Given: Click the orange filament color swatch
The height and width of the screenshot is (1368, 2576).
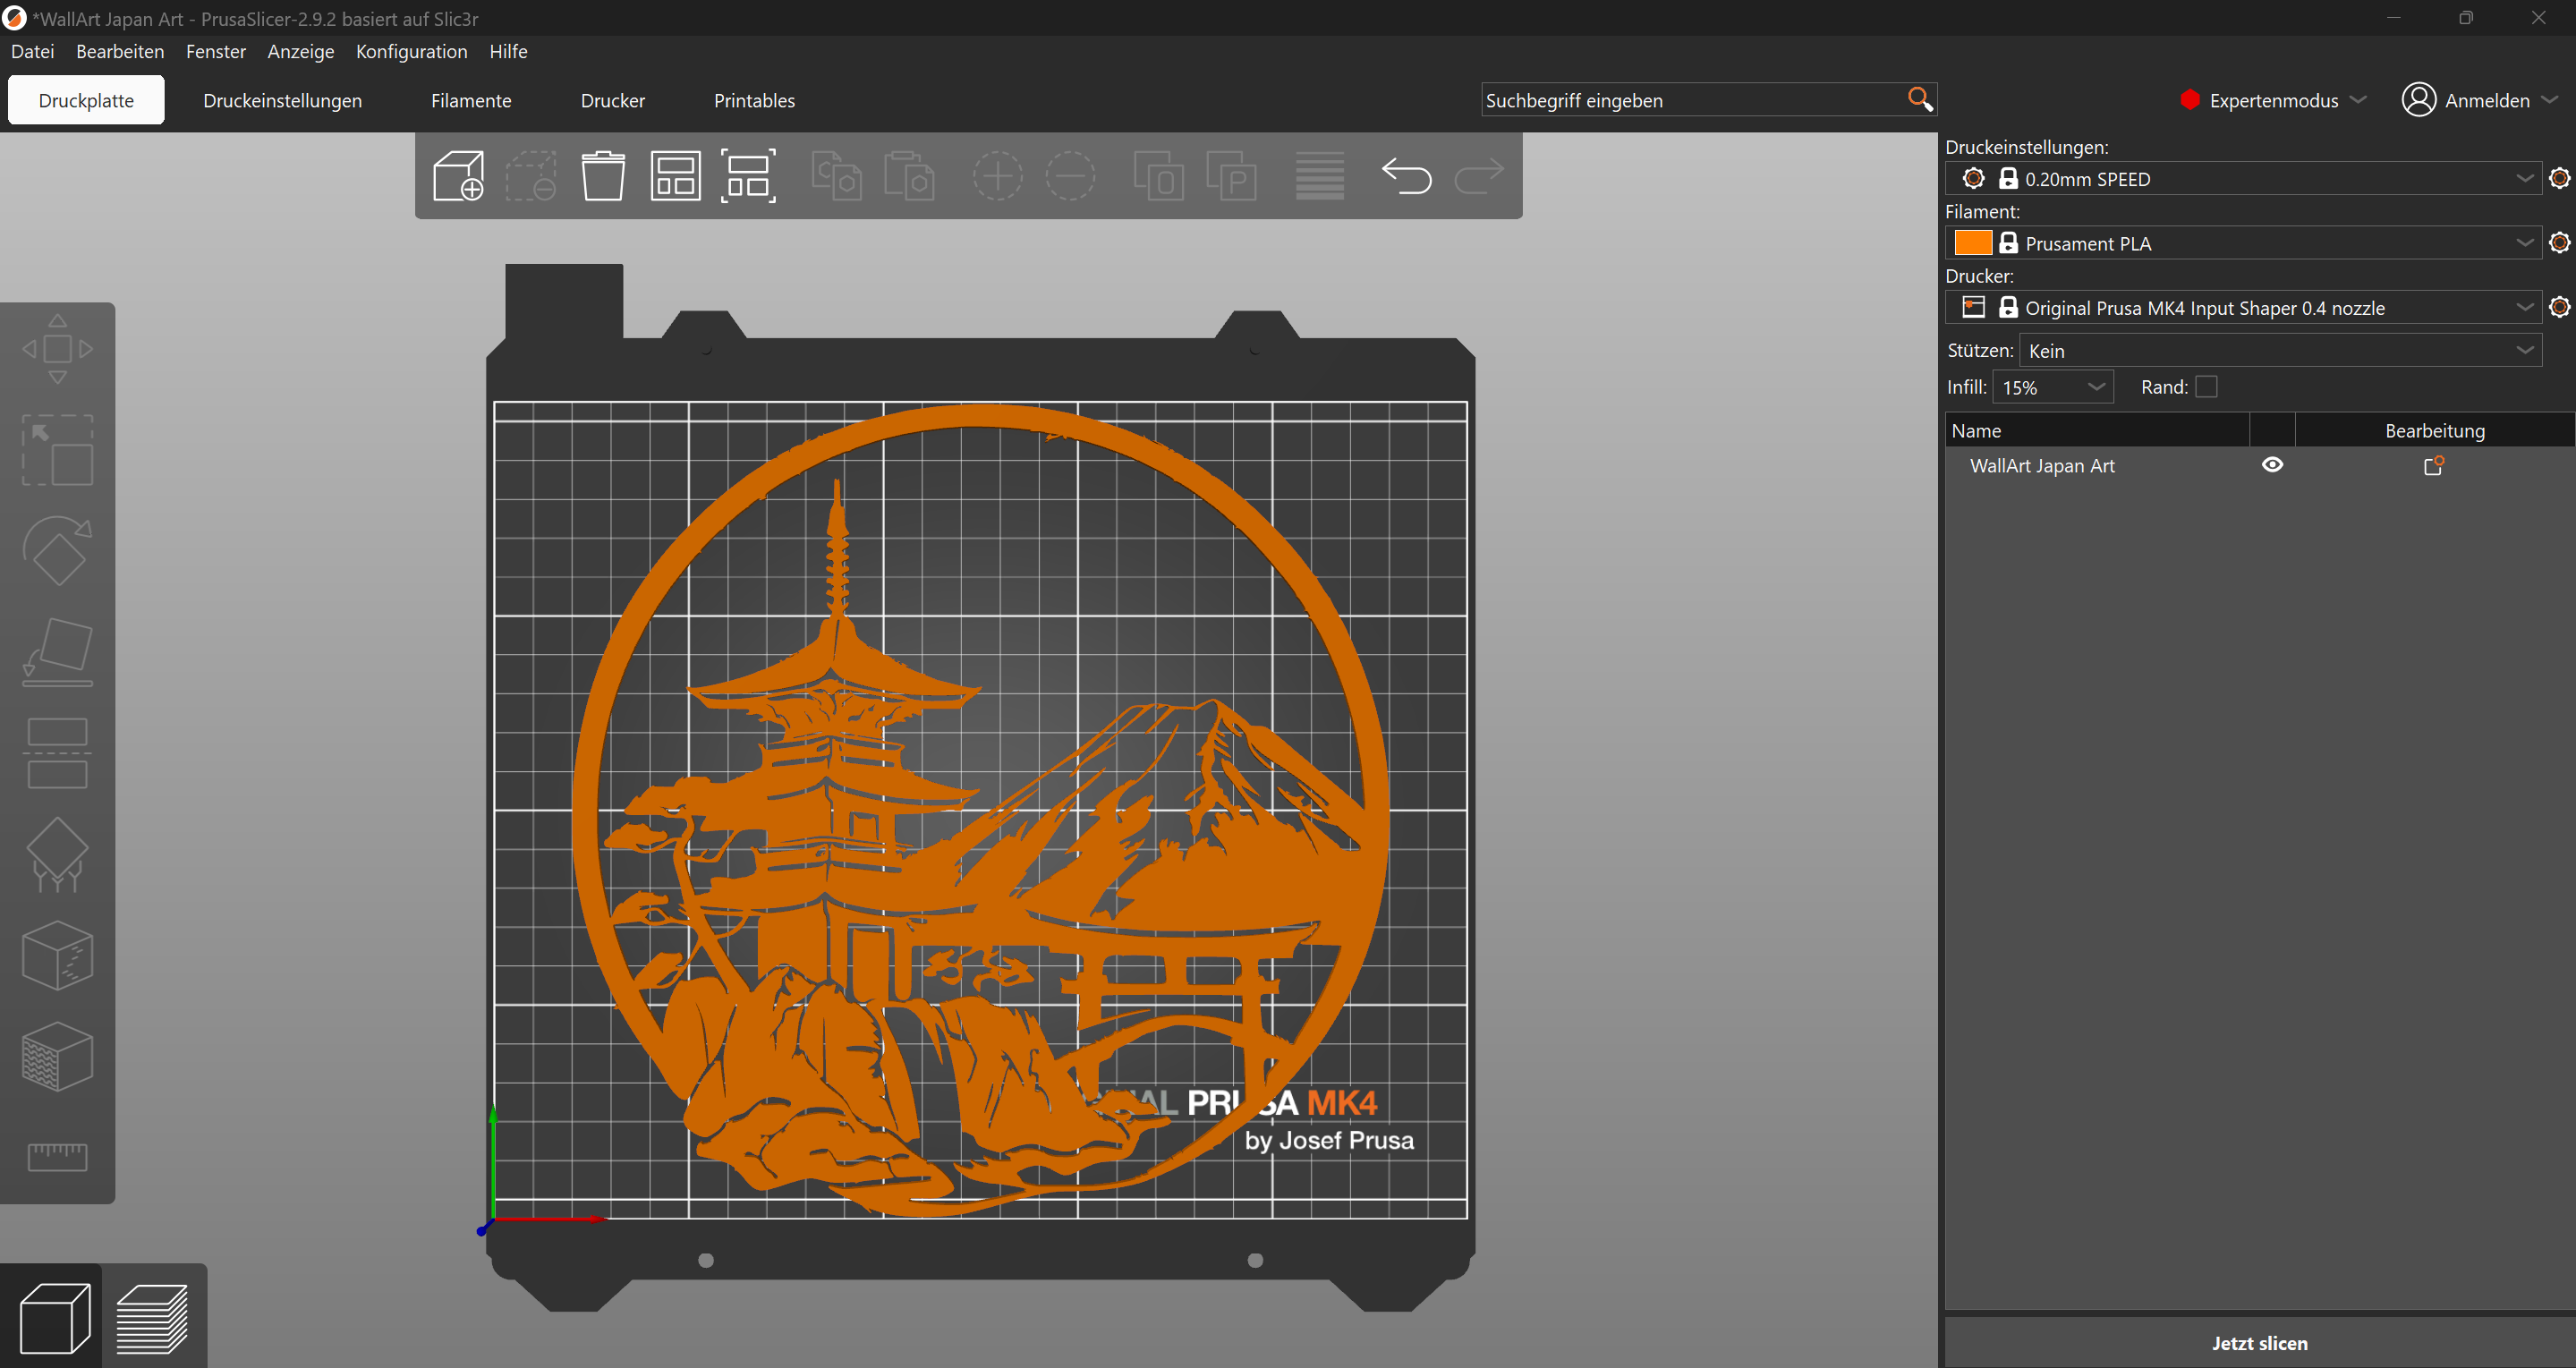Looking at the screenshot, I should point(1972,243).
